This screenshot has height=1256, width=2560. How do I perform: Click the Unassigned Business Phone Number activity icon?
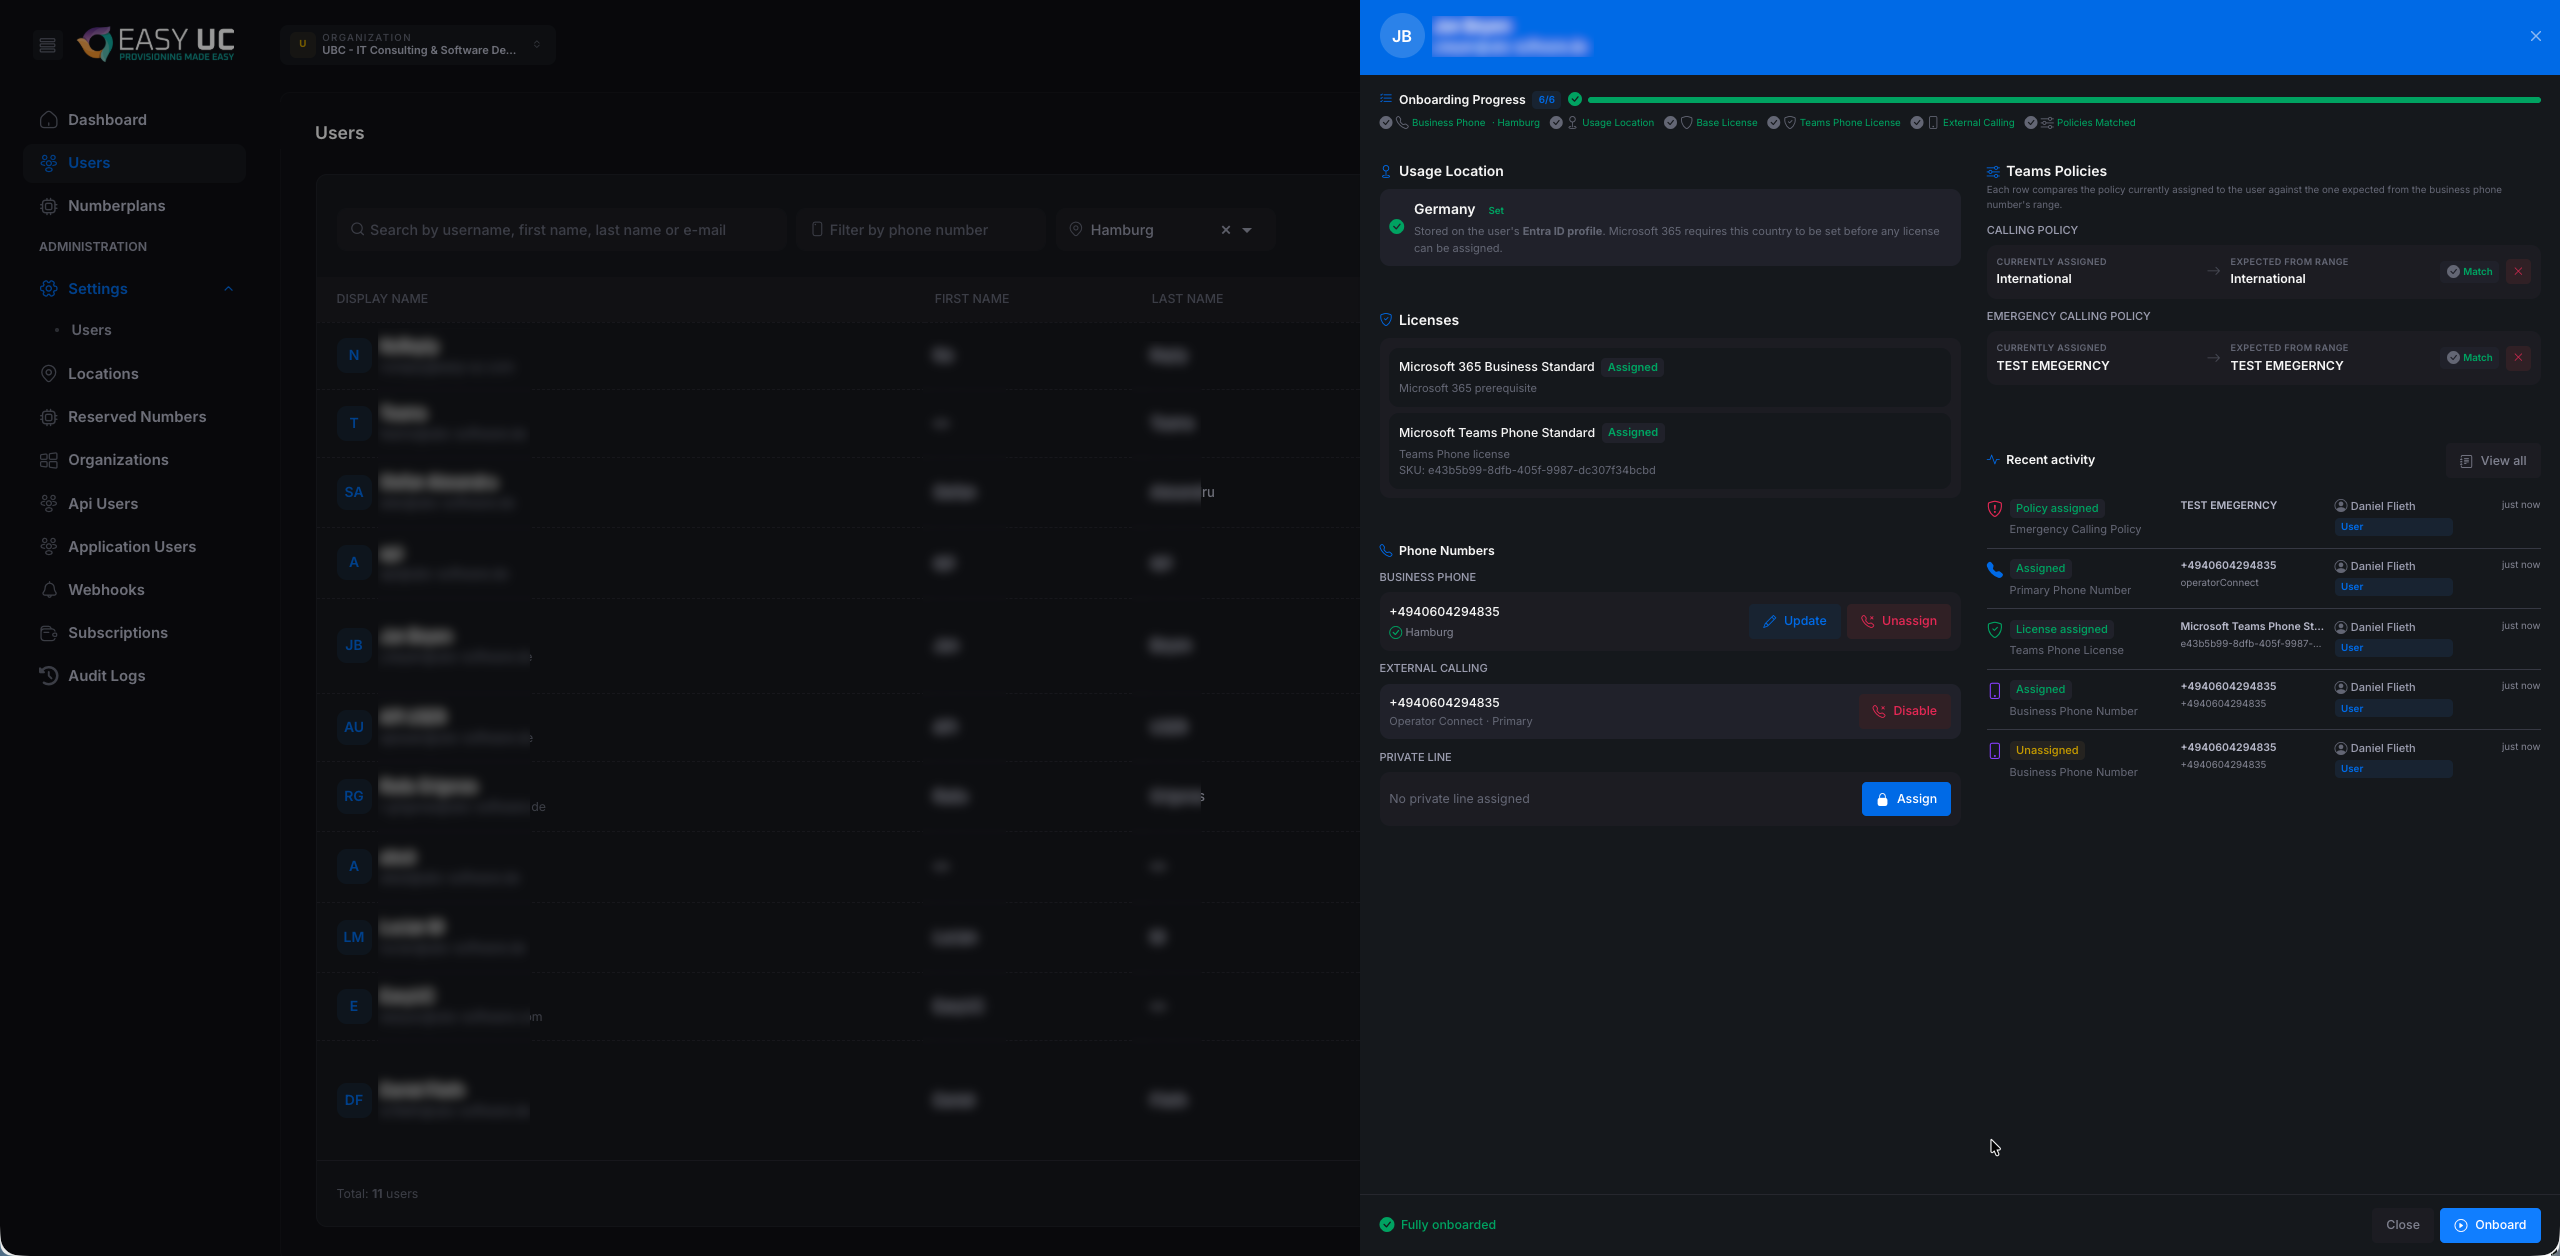[1994, 751]
